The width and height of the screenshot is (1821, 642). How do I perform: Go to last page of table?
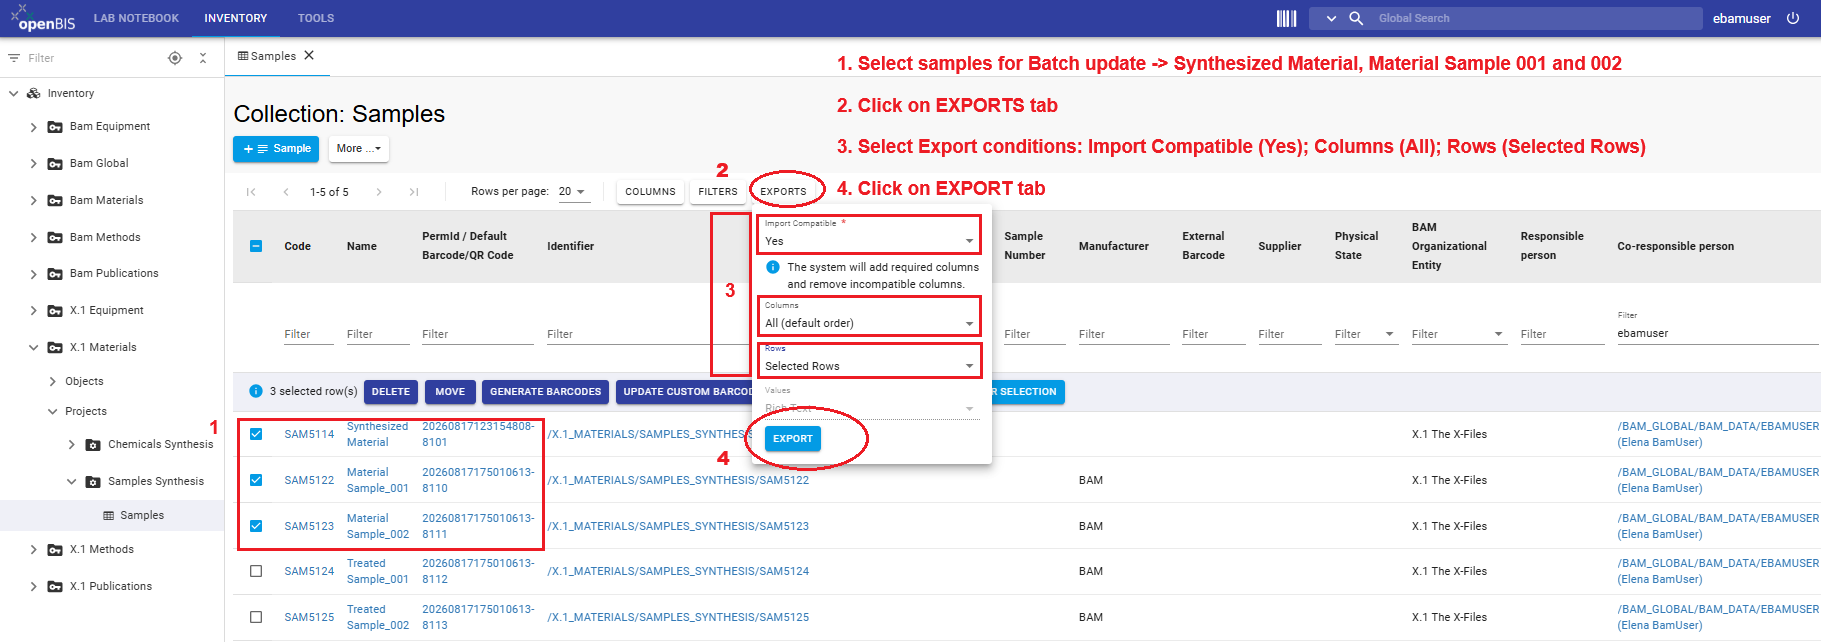(414, 192)
